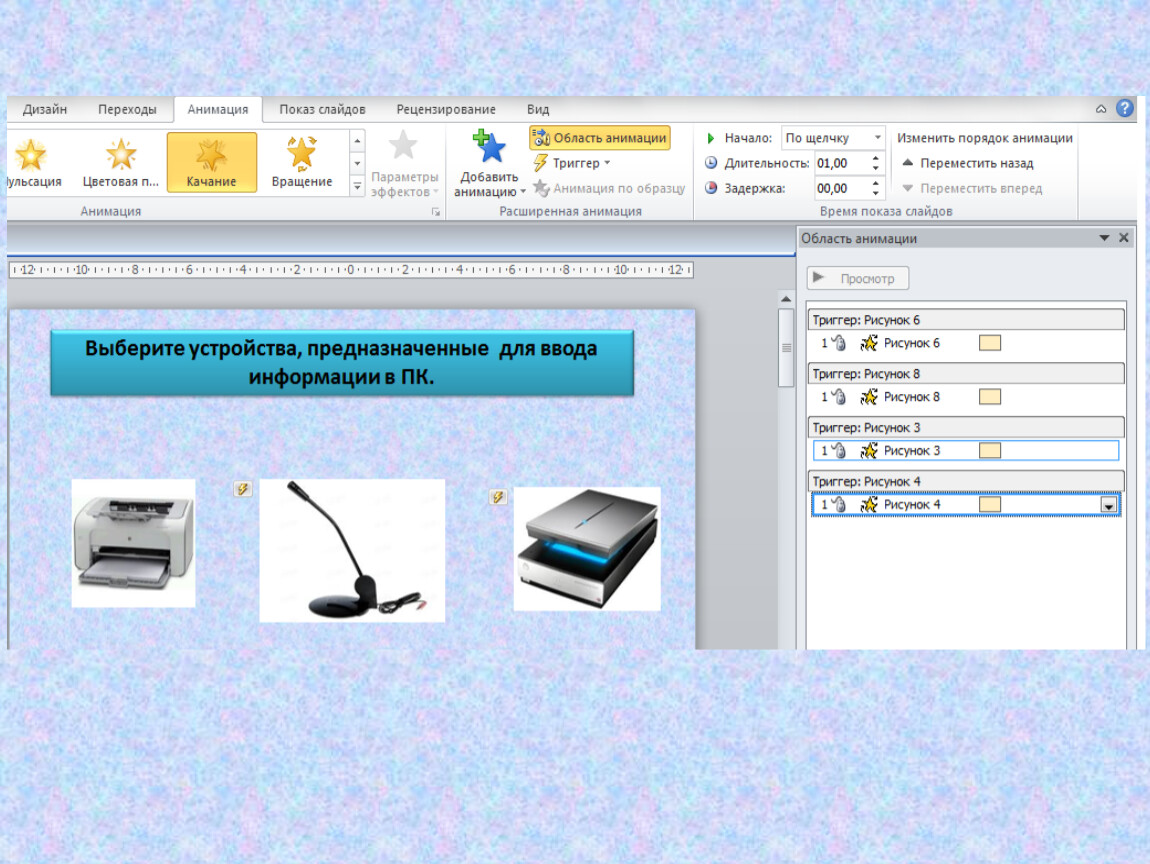Select the Рисунок 3 animation entry
This screenshot has height=864, width=1150.
click(x=911, y=451)
